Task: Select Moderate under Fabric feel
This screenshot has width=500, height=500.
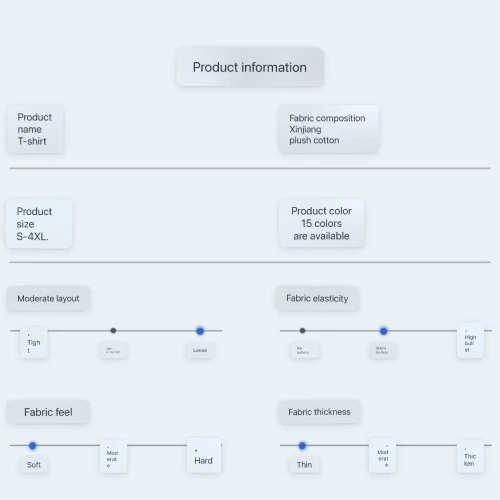Action: 113,457
